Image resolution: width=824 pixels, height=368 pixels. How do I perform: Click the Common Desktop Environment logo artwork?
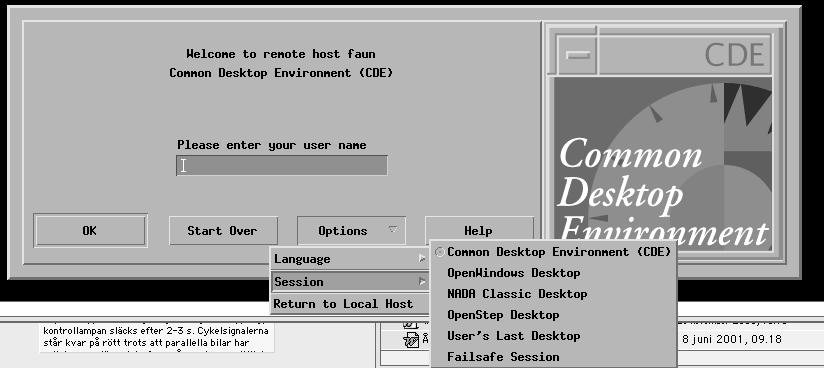click(664, 162)
